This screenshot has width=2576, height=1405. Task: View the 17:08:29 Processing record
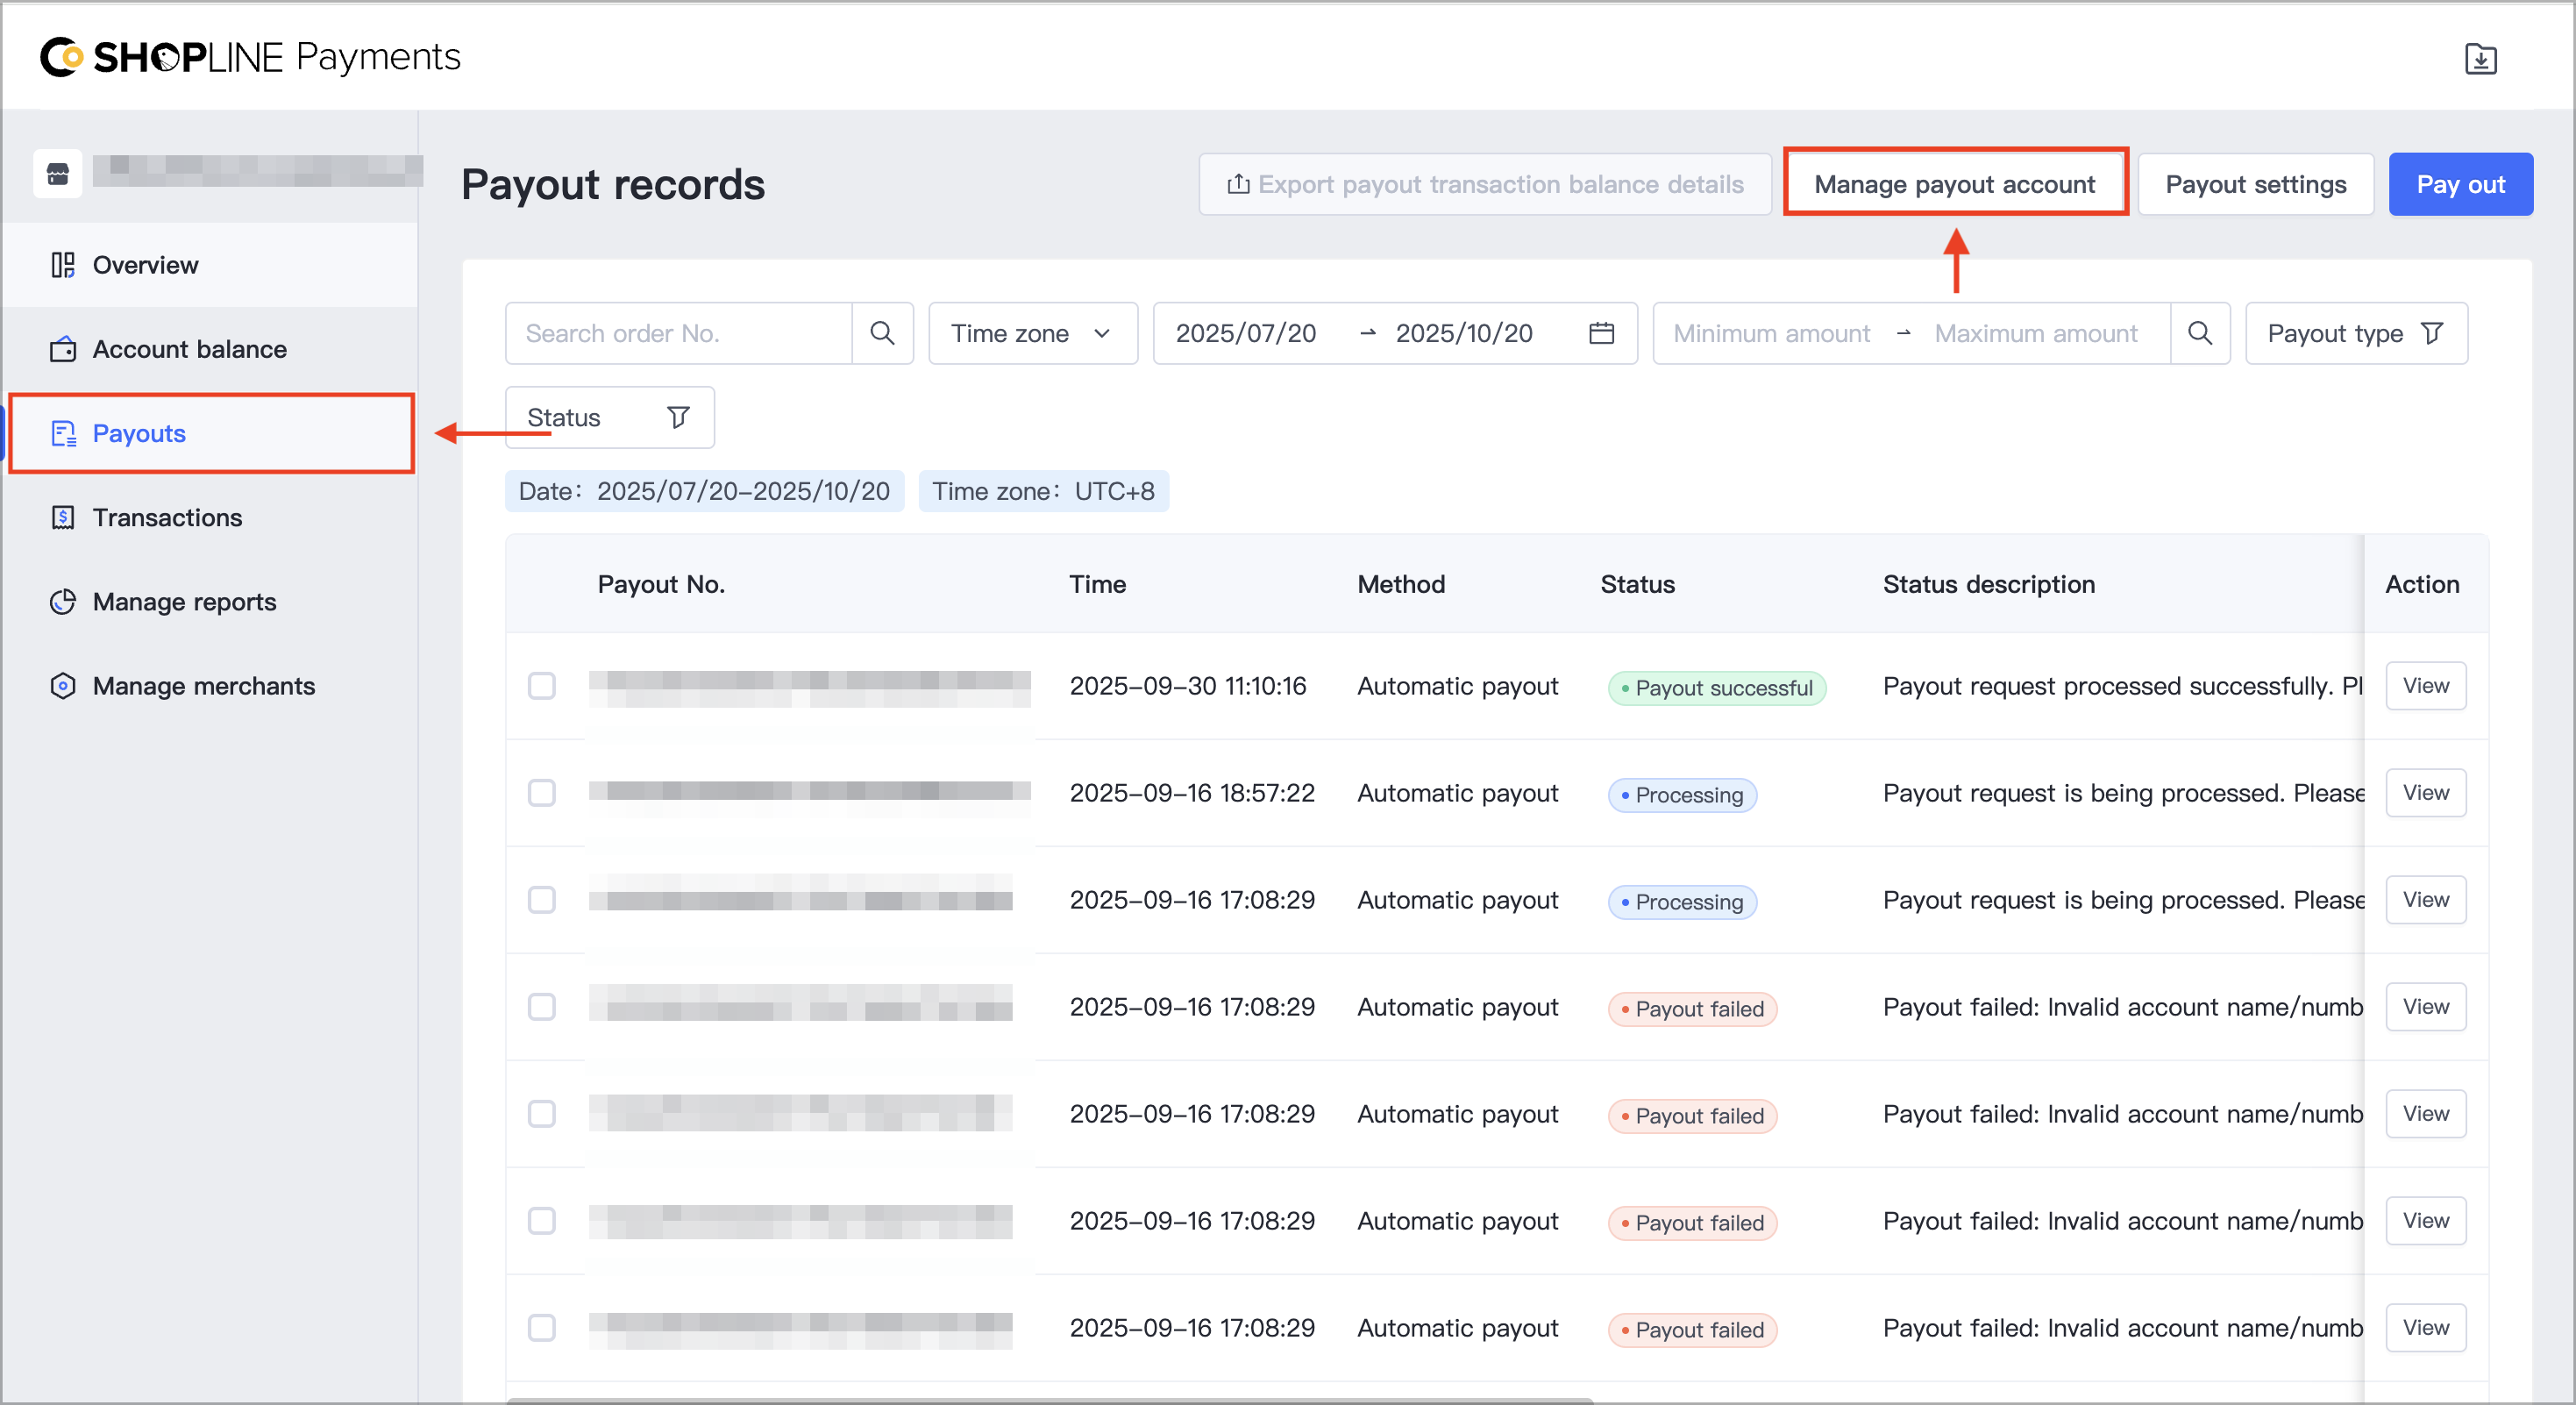pyautogui.click(x=2426, y=900)
